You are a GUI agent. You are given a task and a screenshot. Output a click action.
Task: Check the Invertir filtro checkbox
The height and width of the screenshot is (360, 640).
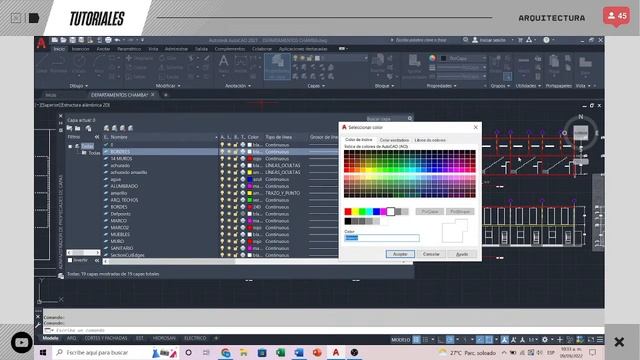pyautogui.click(x=70, y=260)
